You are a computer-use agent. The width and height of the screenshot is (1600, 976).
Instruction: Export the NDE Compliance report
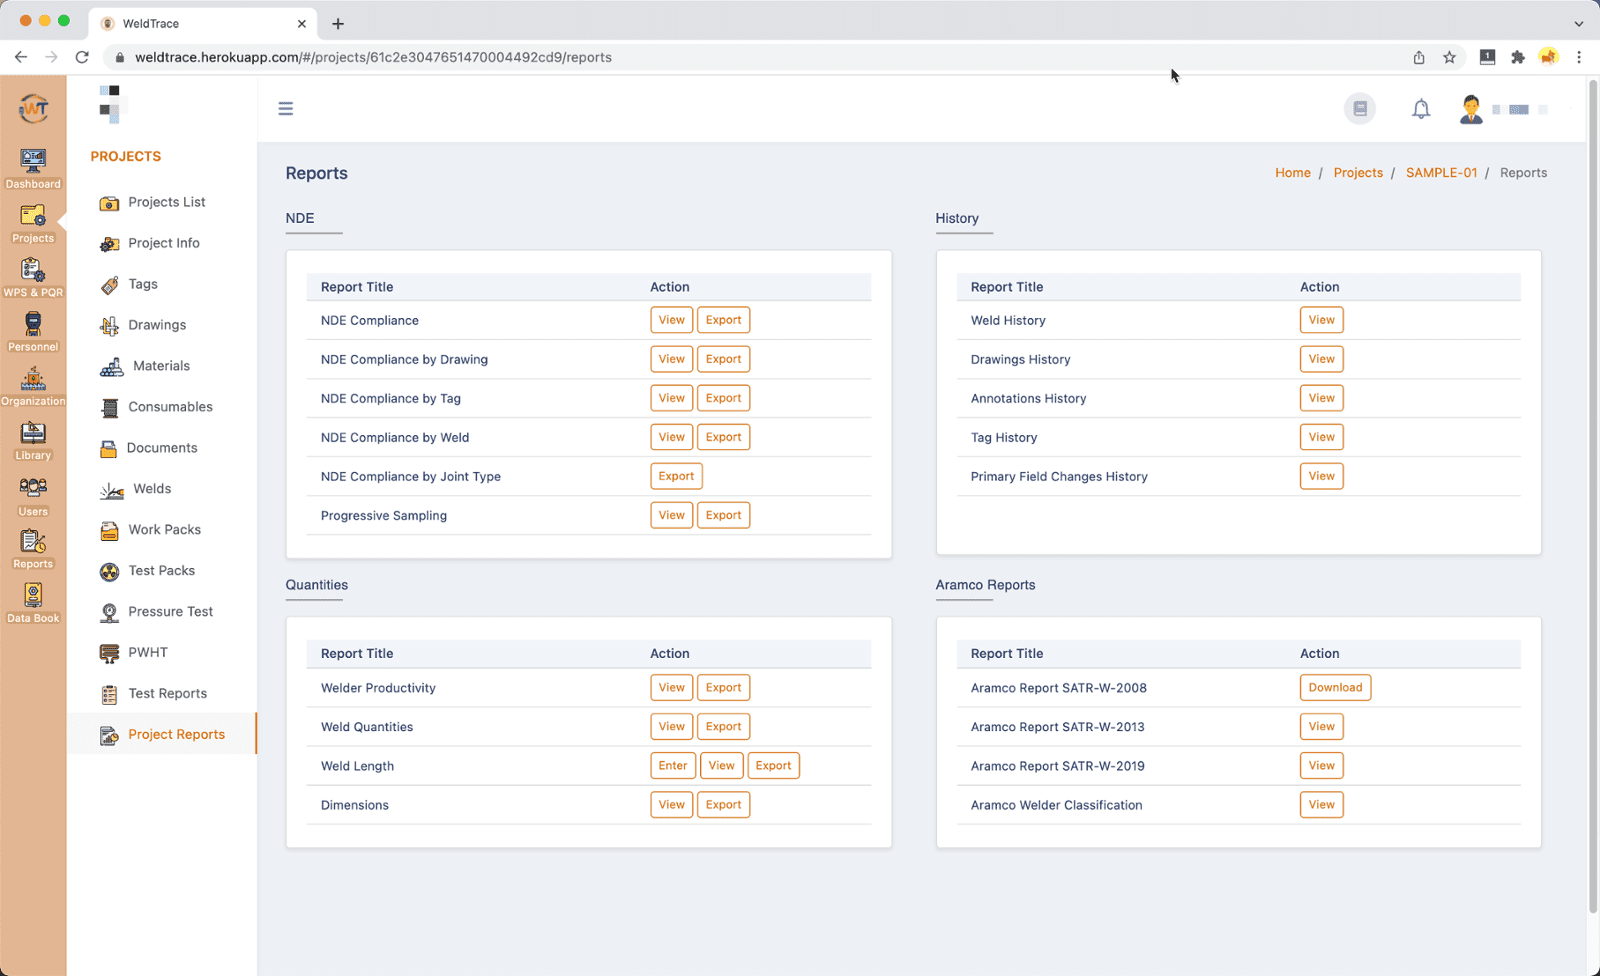(x=723, y=319)
